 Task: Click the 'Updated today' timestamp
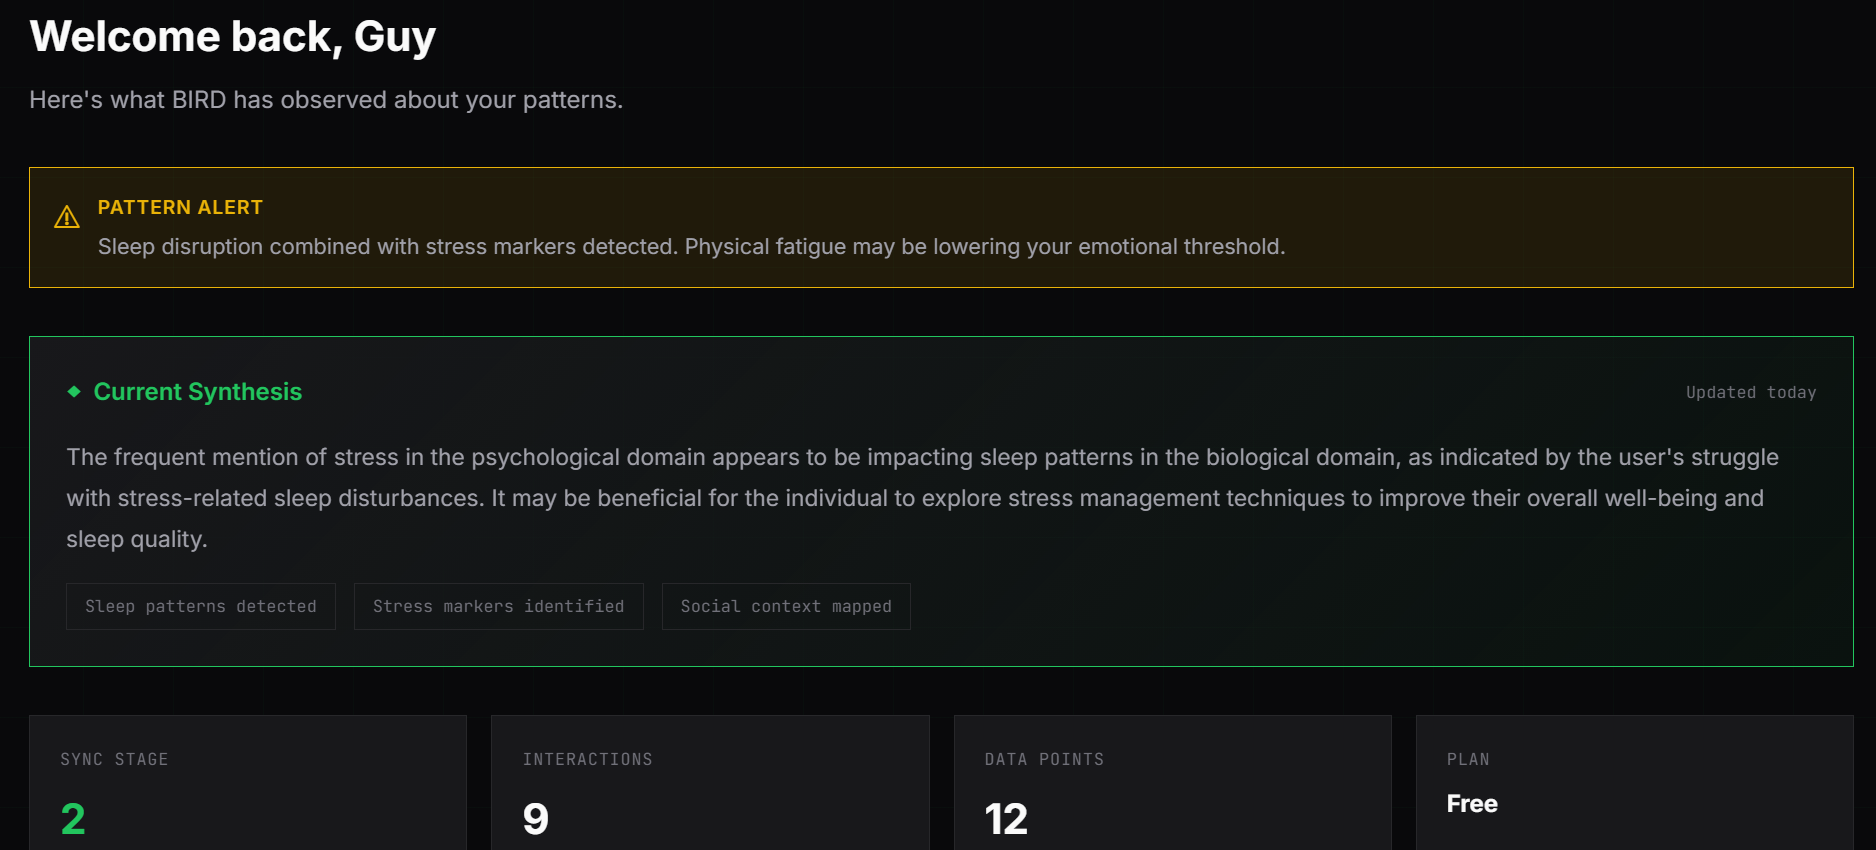pyautogui.click(x=1751, y=393)
